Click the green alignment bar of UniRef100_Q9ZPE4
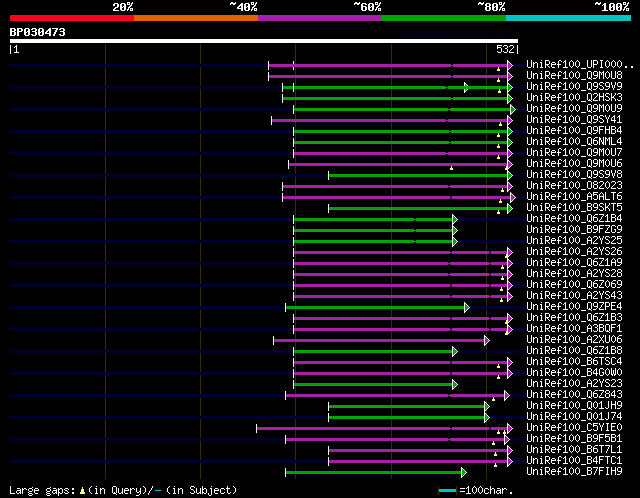The width and height of the screenshot is (640, 498). pyautogui.click(x=377, y=307)
